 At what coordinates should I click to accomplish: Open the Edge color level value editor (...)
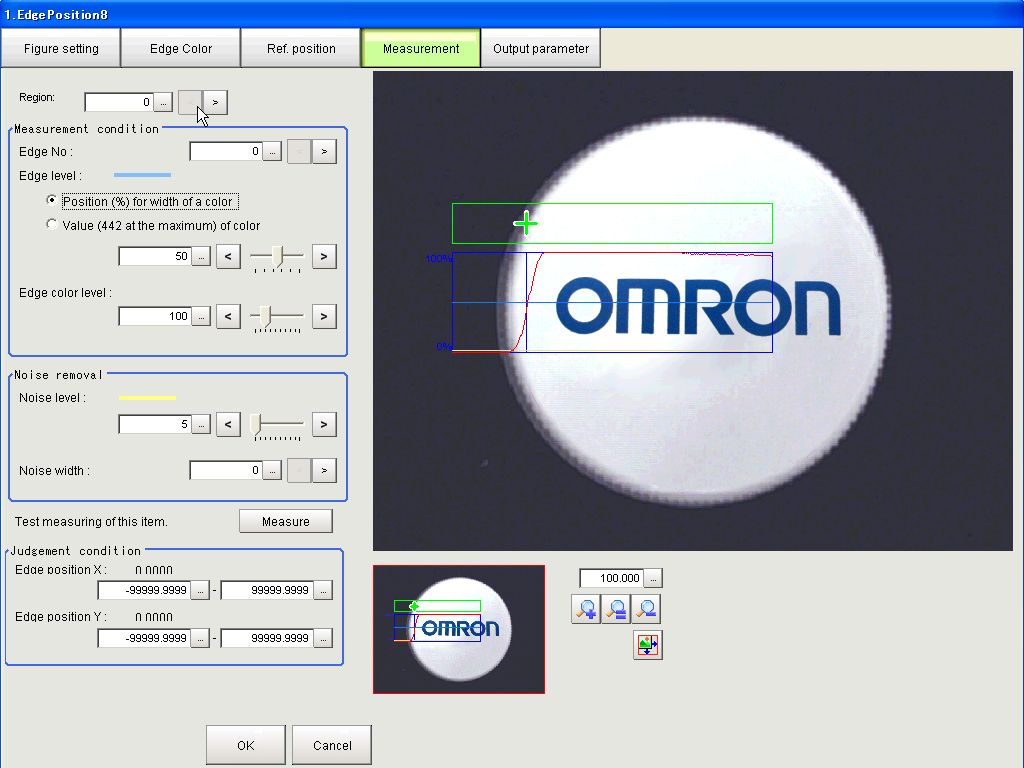tap(201, 316)
